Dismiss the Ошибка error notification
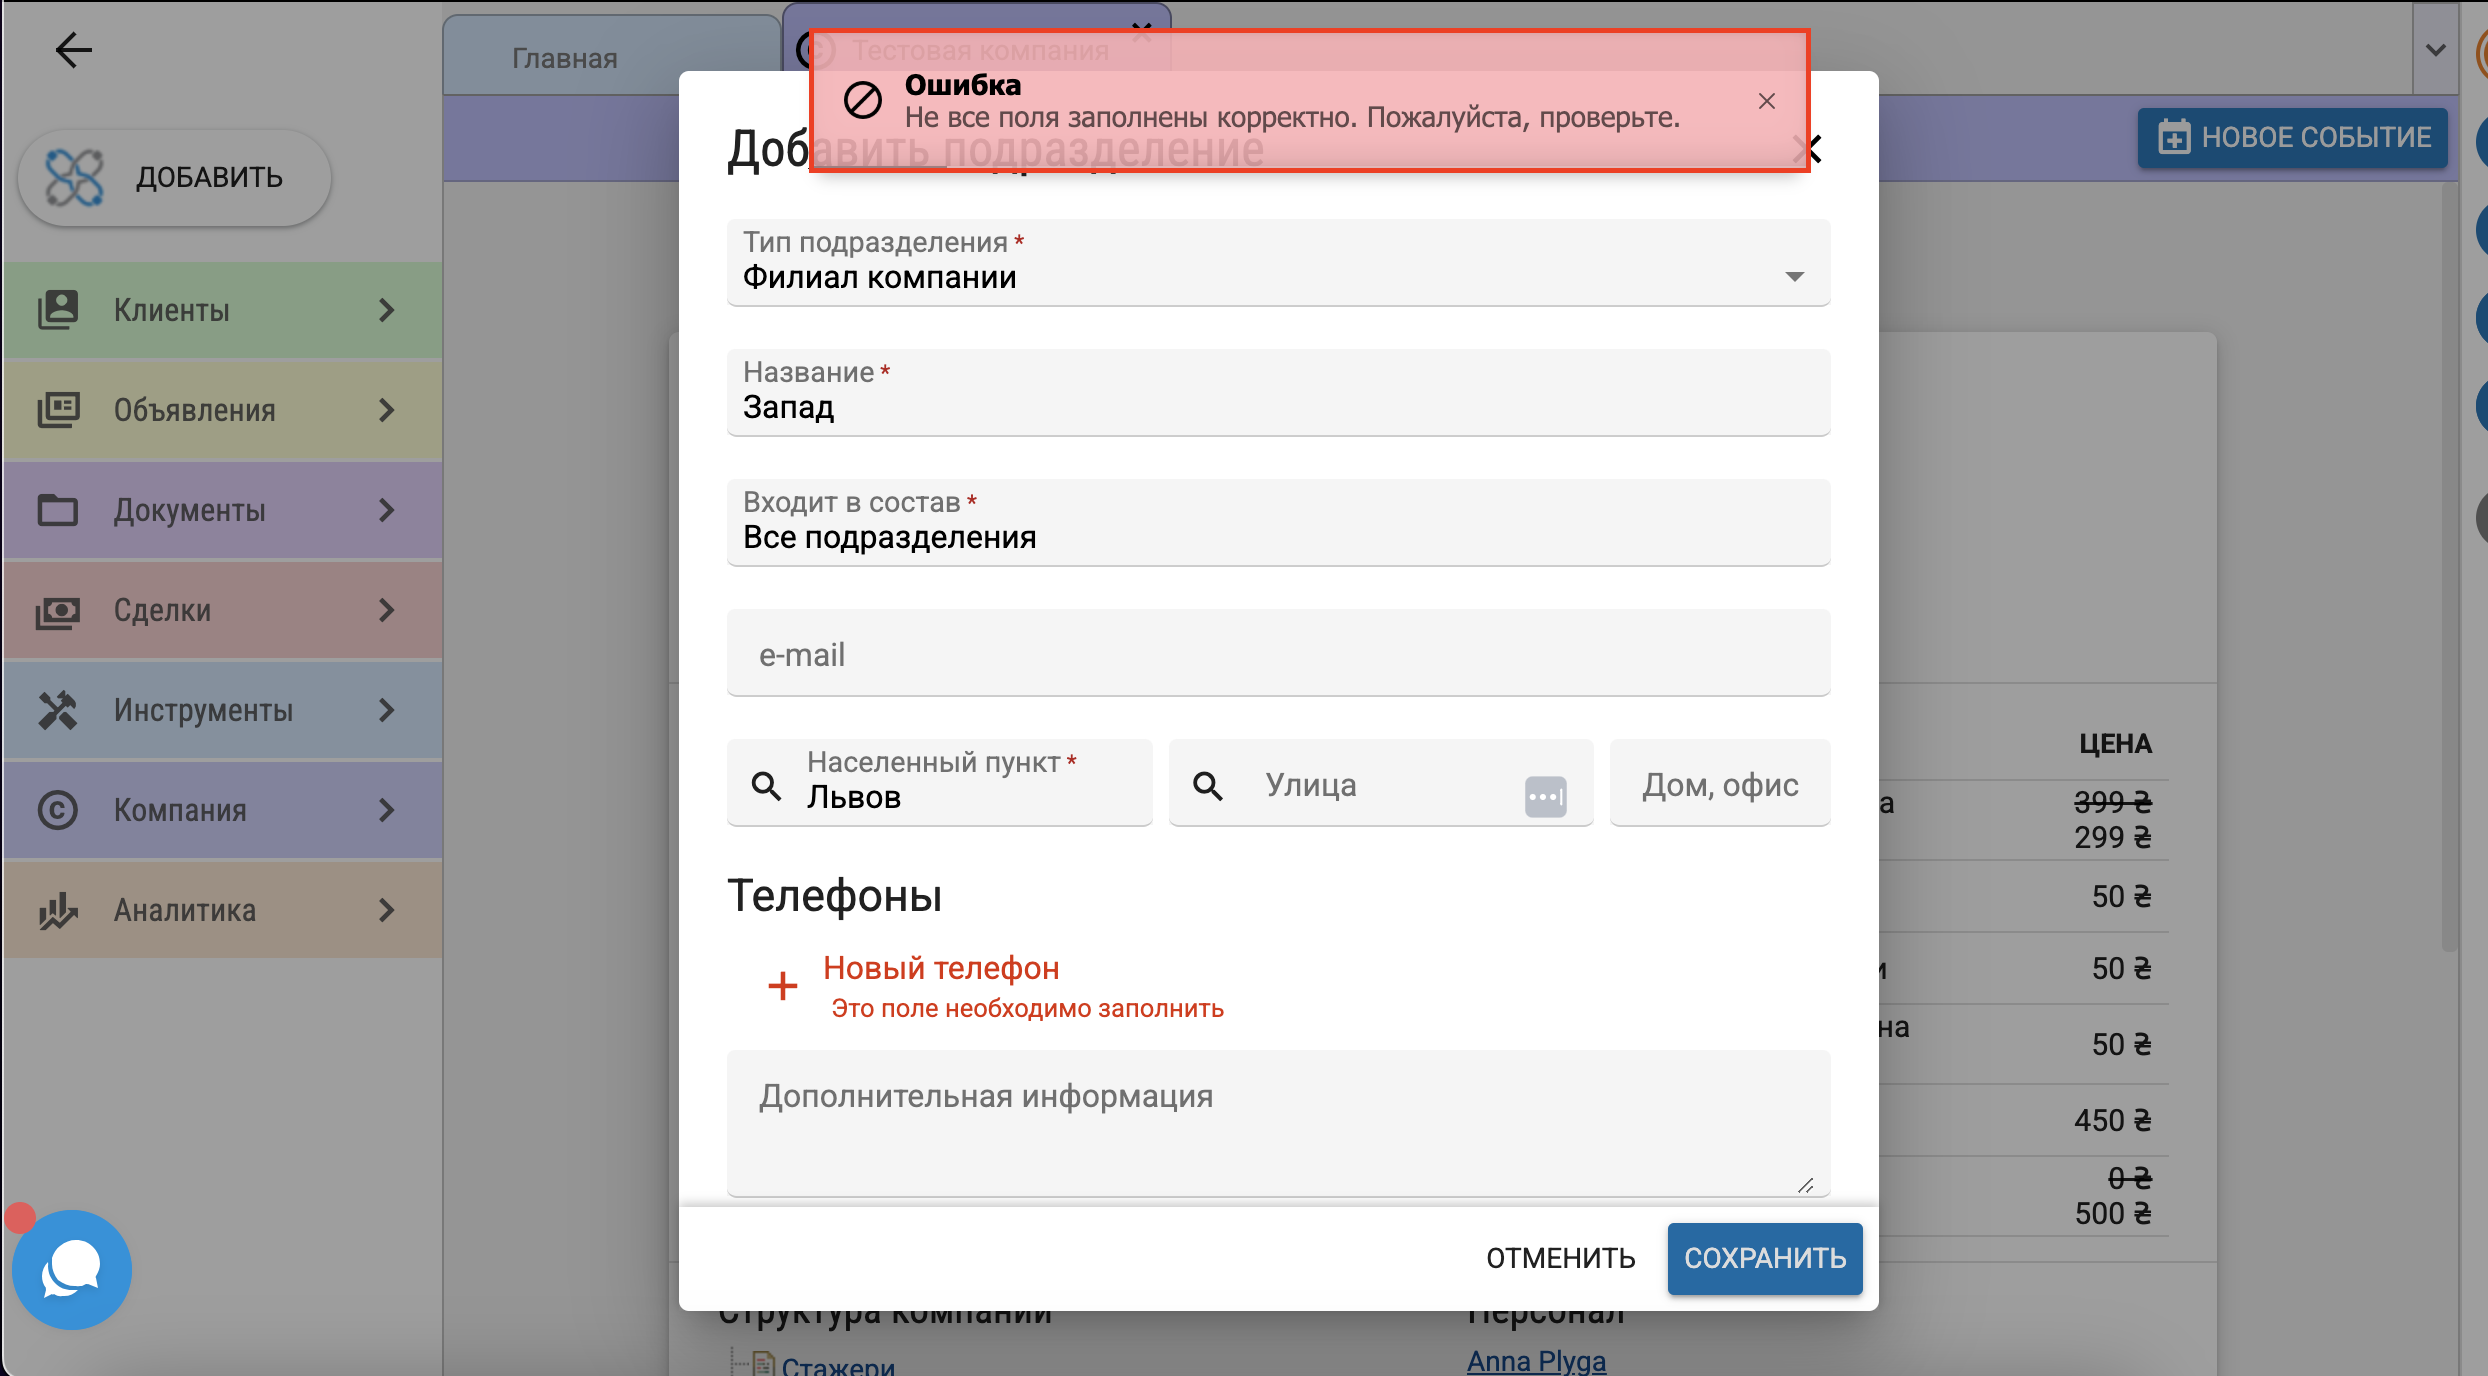Screen dimensions: 2488x1376 (1767, 101)
